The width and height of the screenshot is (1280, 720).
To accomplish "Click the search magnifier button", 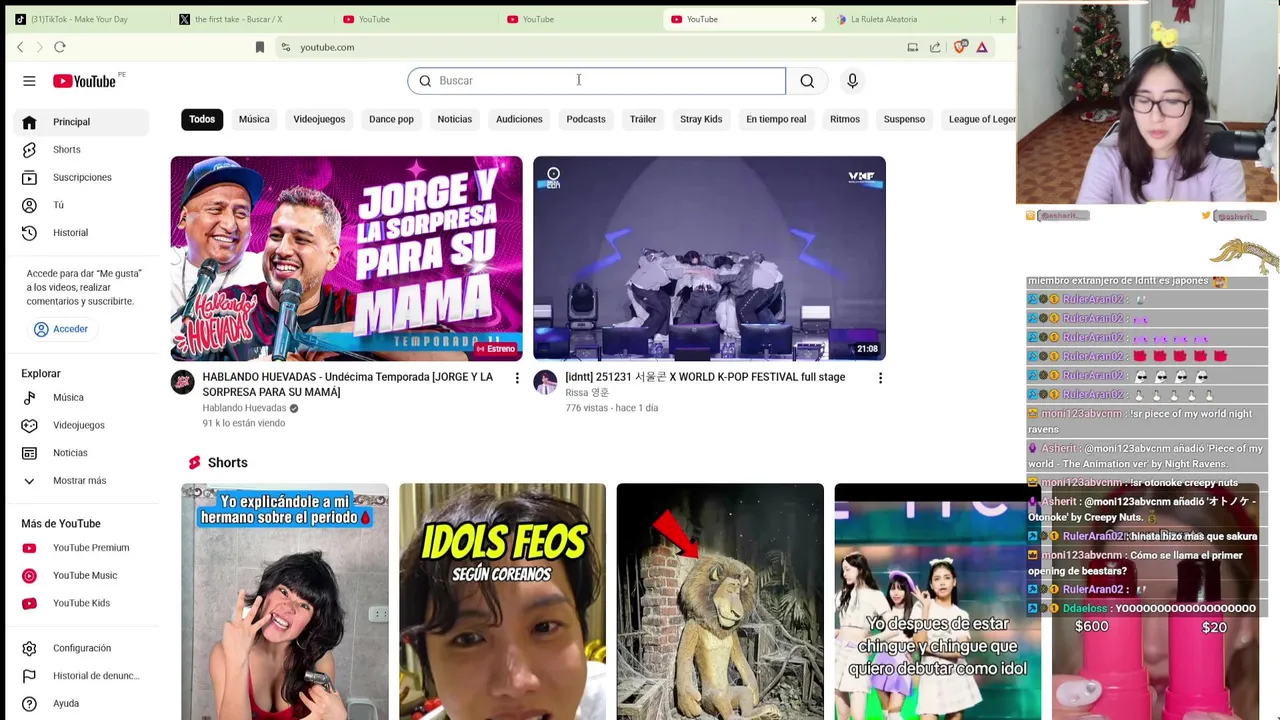I will coord(807,81).
